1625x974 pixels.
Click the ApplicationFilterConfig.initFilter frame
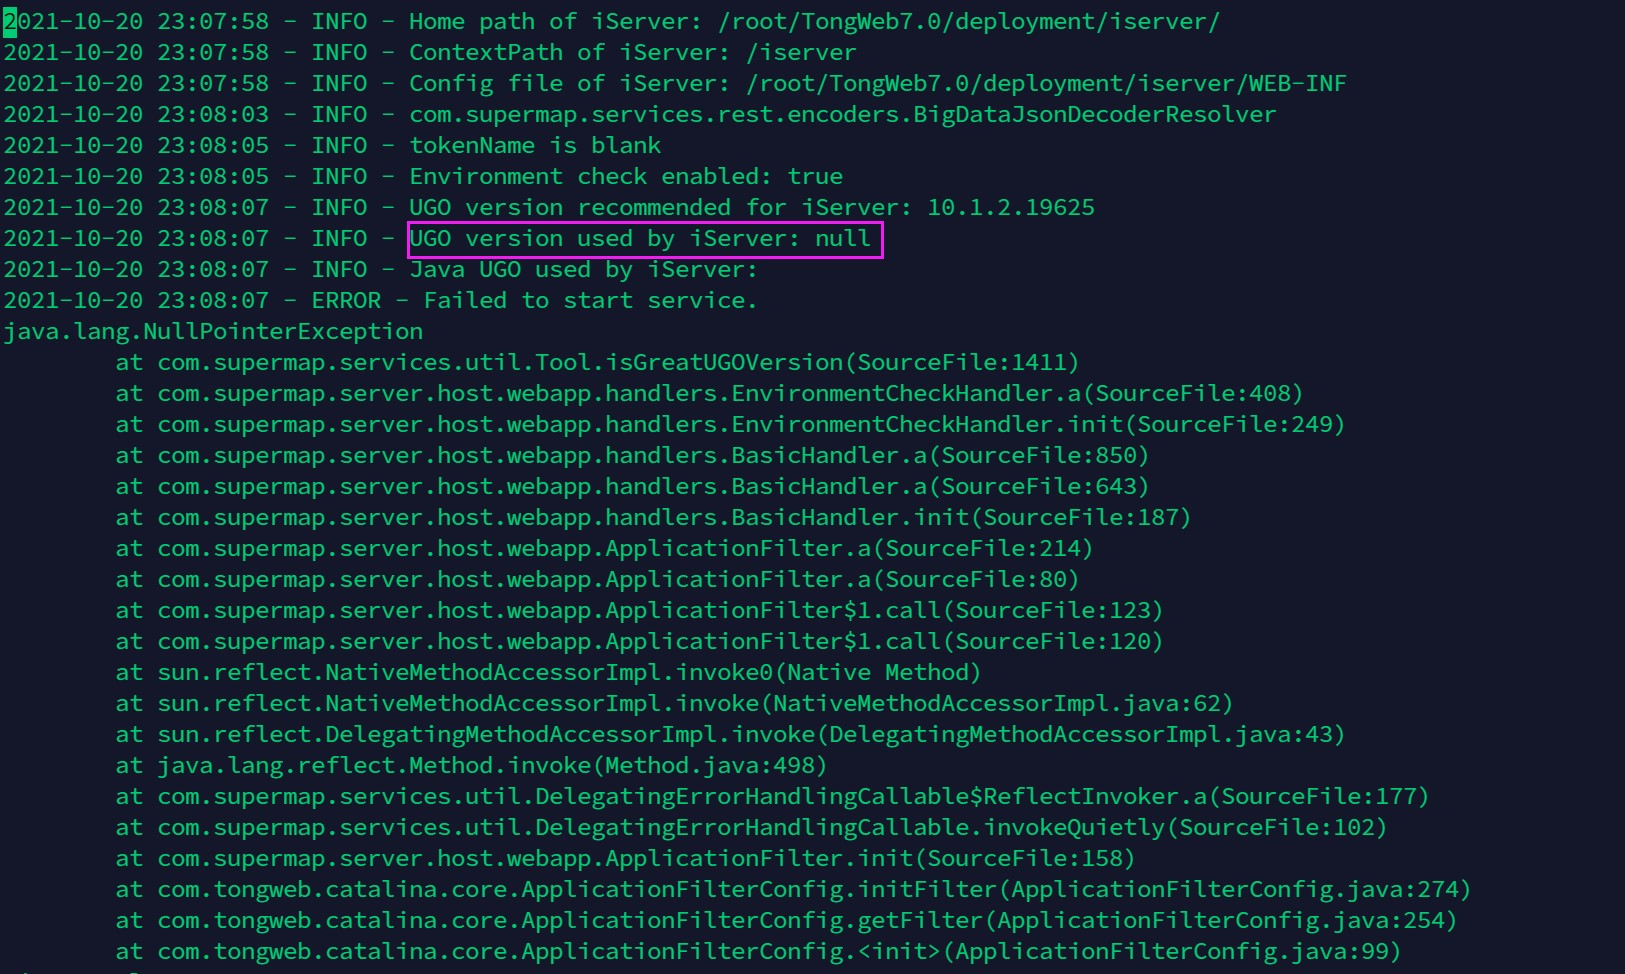tap(793, 889)
